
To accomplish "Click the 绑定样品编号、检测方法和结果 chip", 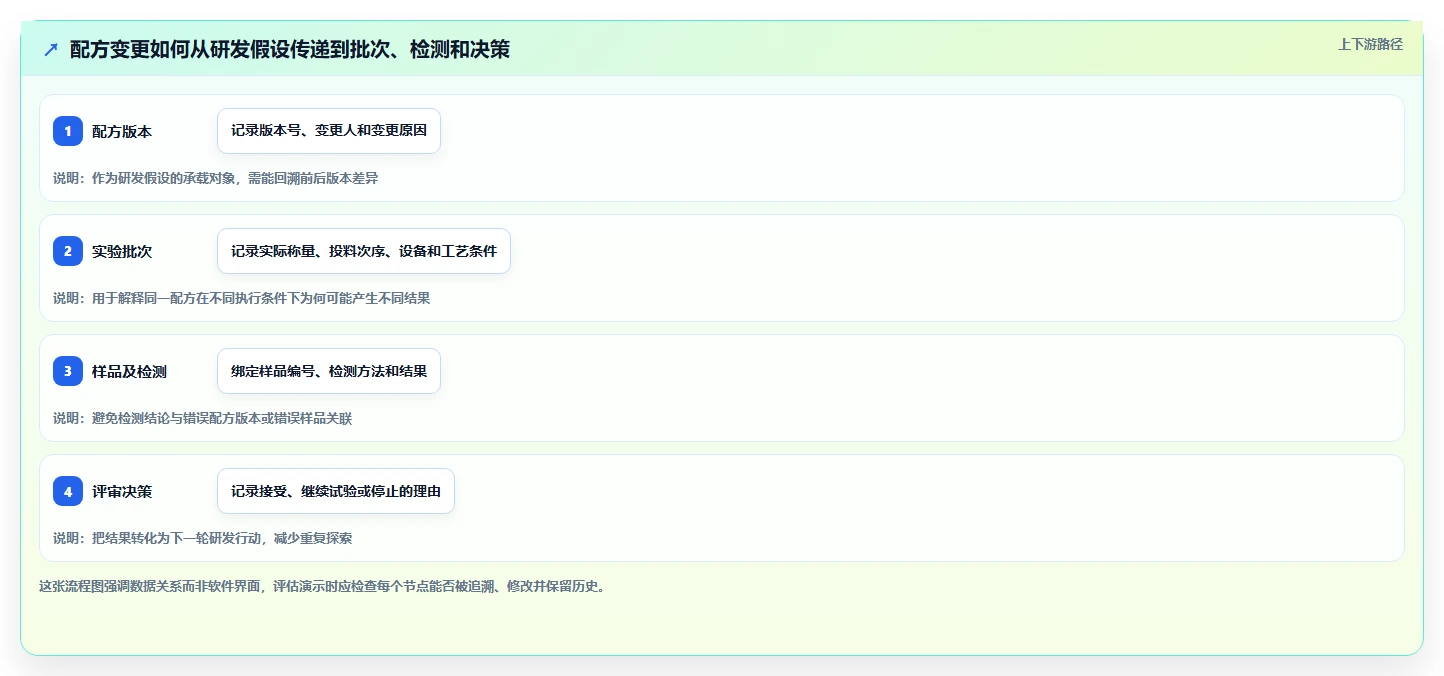I will 329,371.
